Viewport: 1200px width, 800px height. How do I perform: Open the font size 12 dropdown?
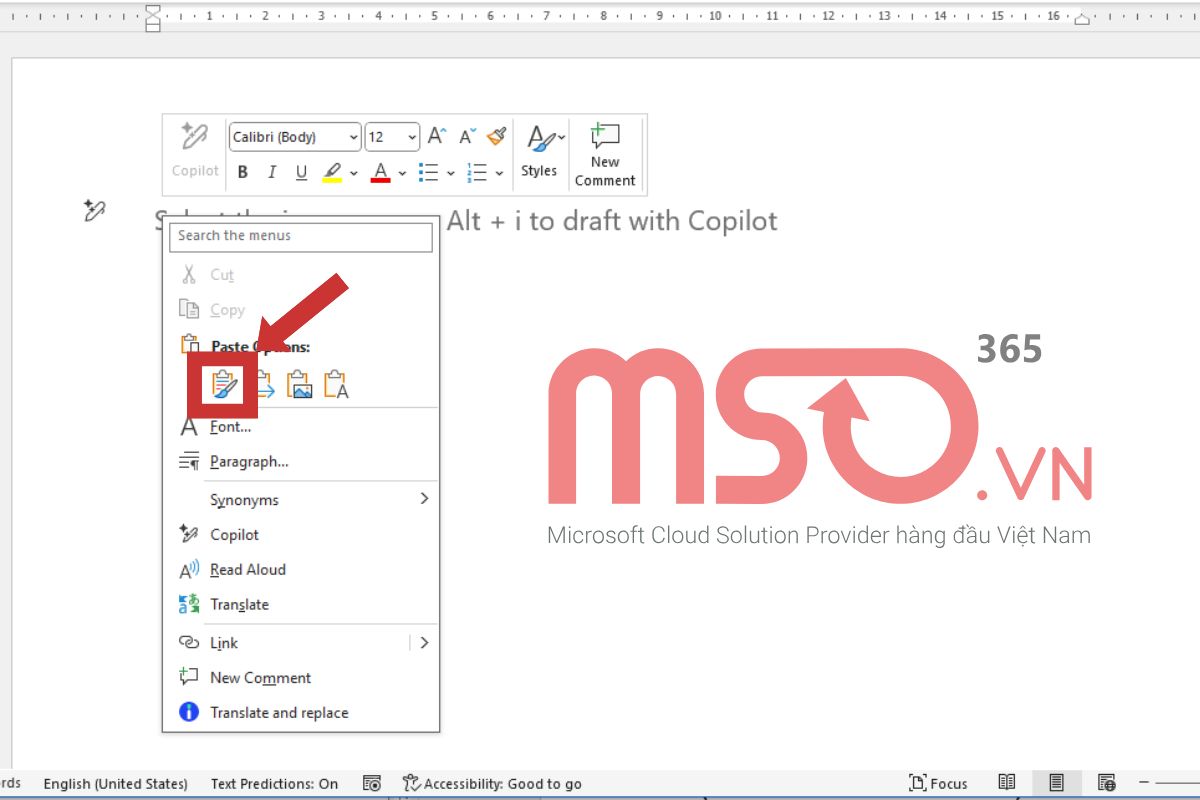392,137
